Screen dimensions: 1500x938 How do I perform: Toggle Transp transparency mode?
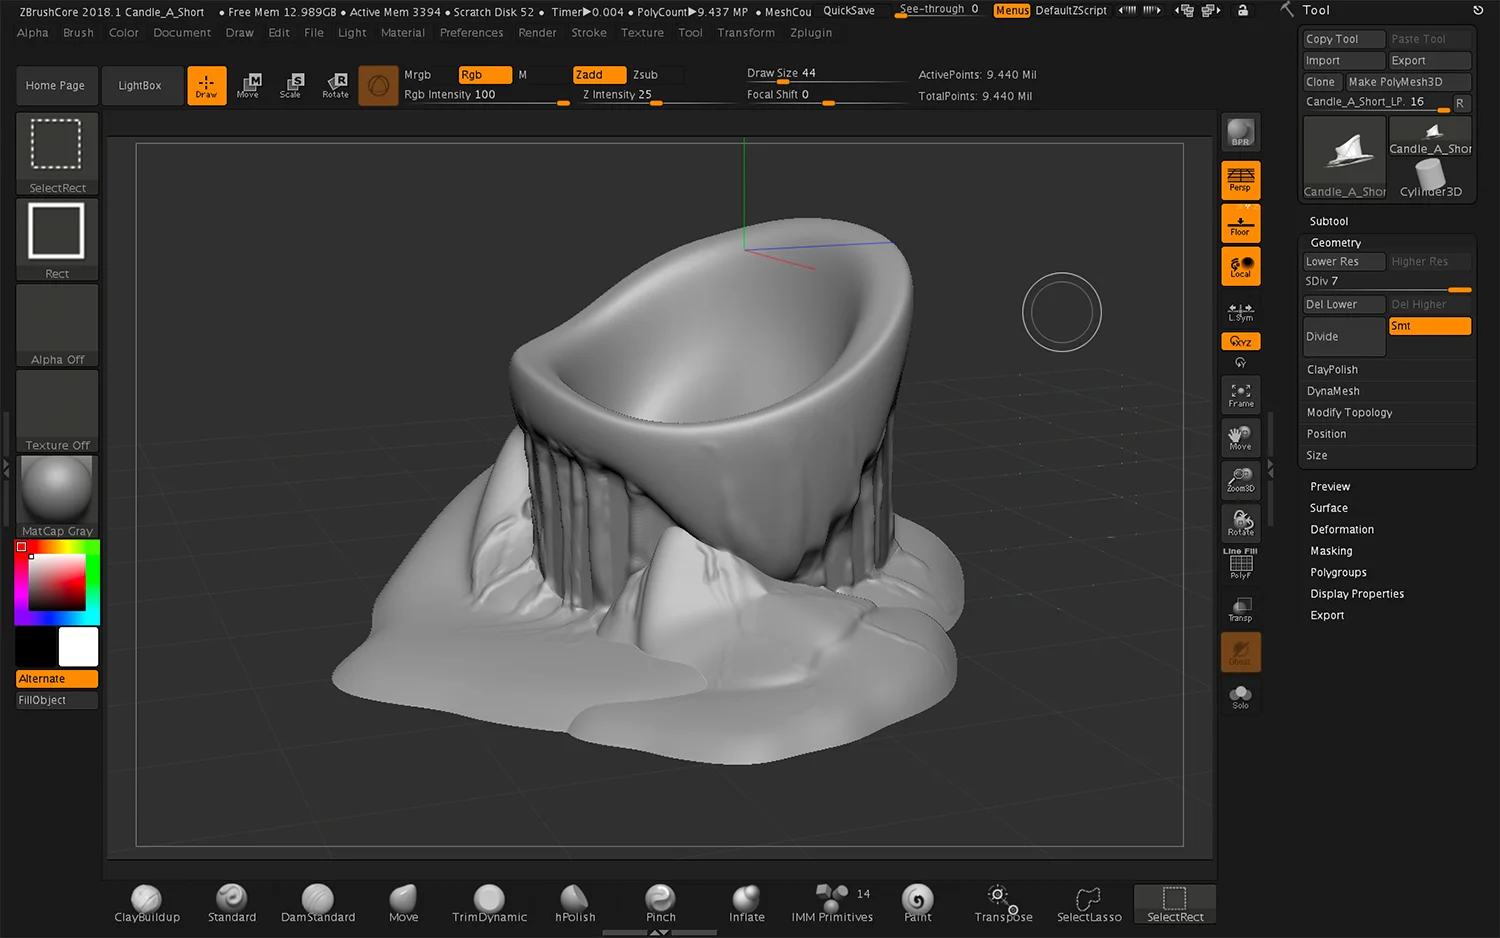click(x=1240, y=609)
